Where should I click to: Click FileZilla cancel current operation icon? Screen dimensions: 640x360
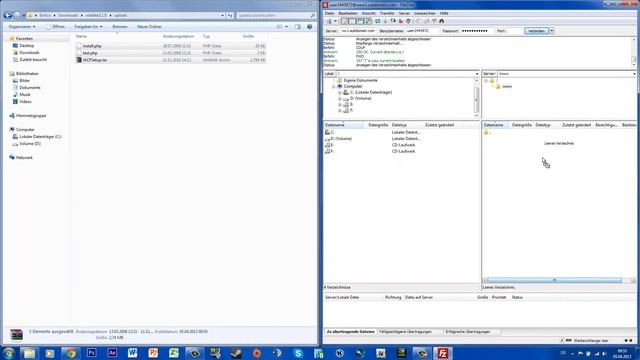393,21
